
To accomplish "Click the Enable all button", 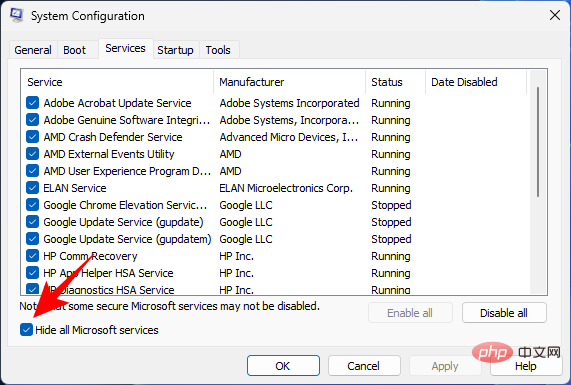I will [x=410, y=313].
